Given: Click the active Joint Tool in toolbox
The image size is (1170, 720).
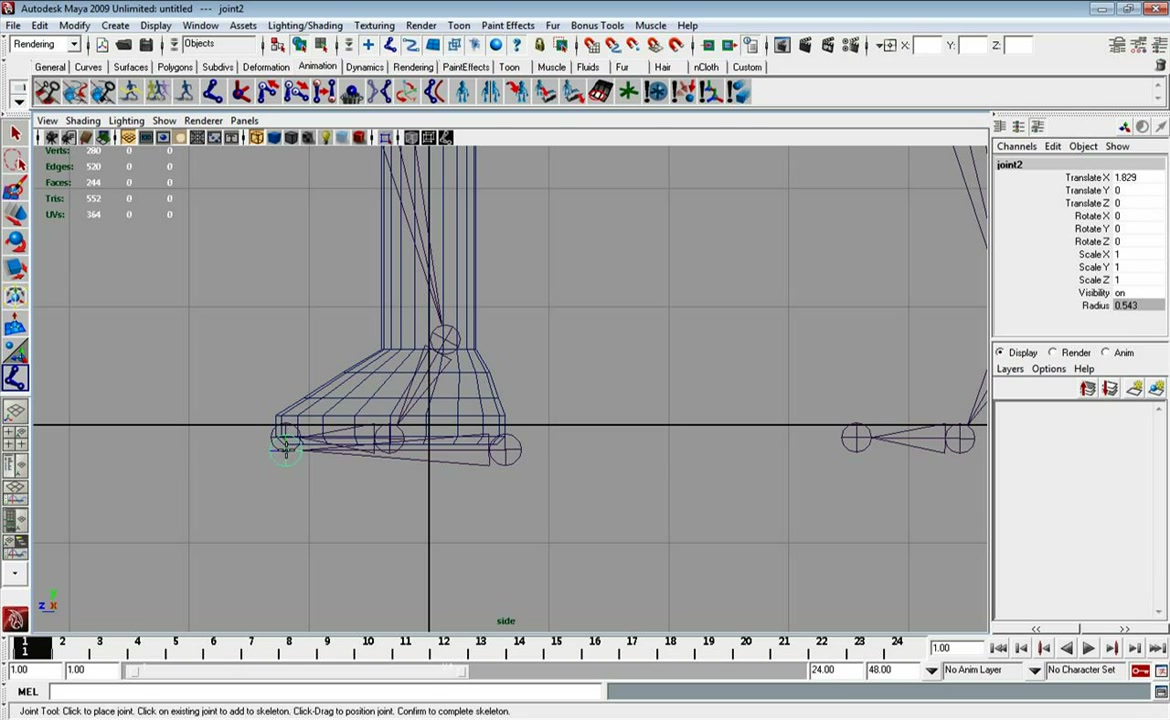Looking at the screenshot, I should click(15, 378).
